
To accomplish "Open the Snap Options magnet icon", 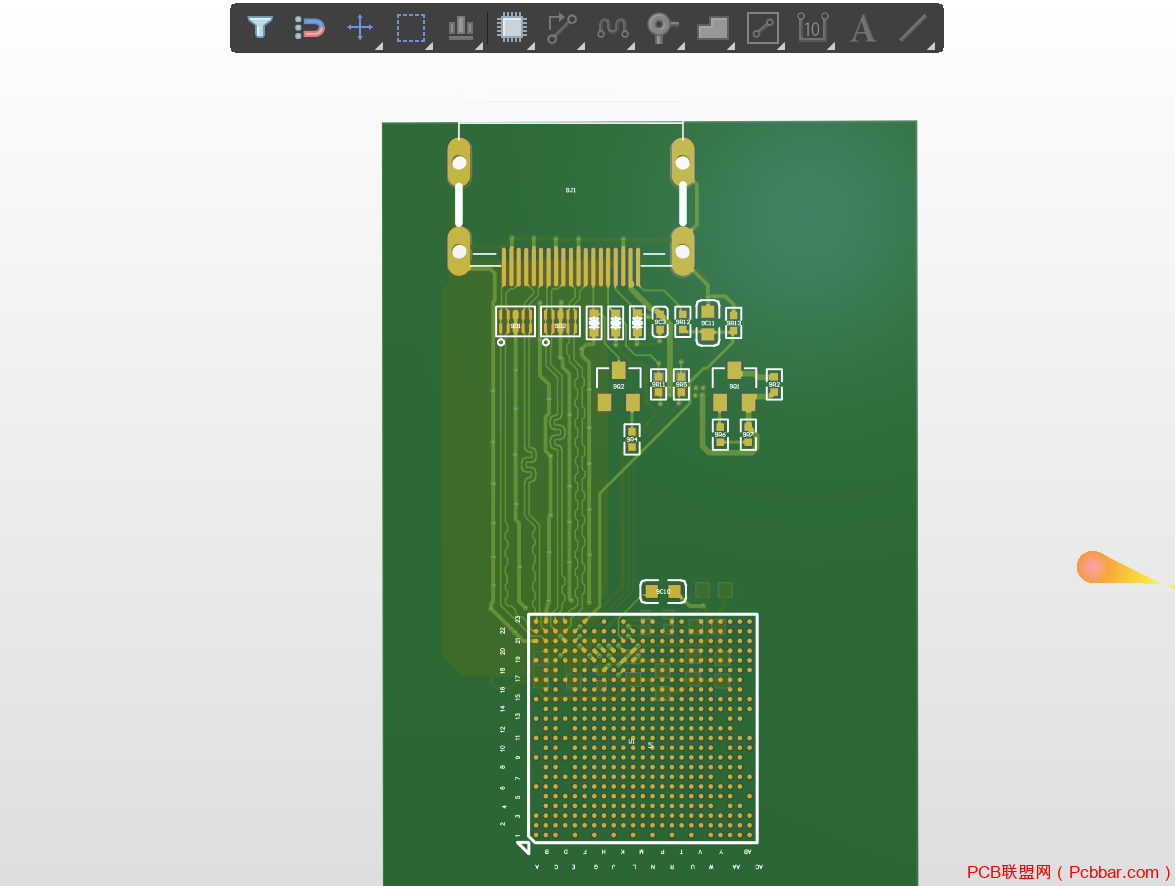I will pos(309,28).
